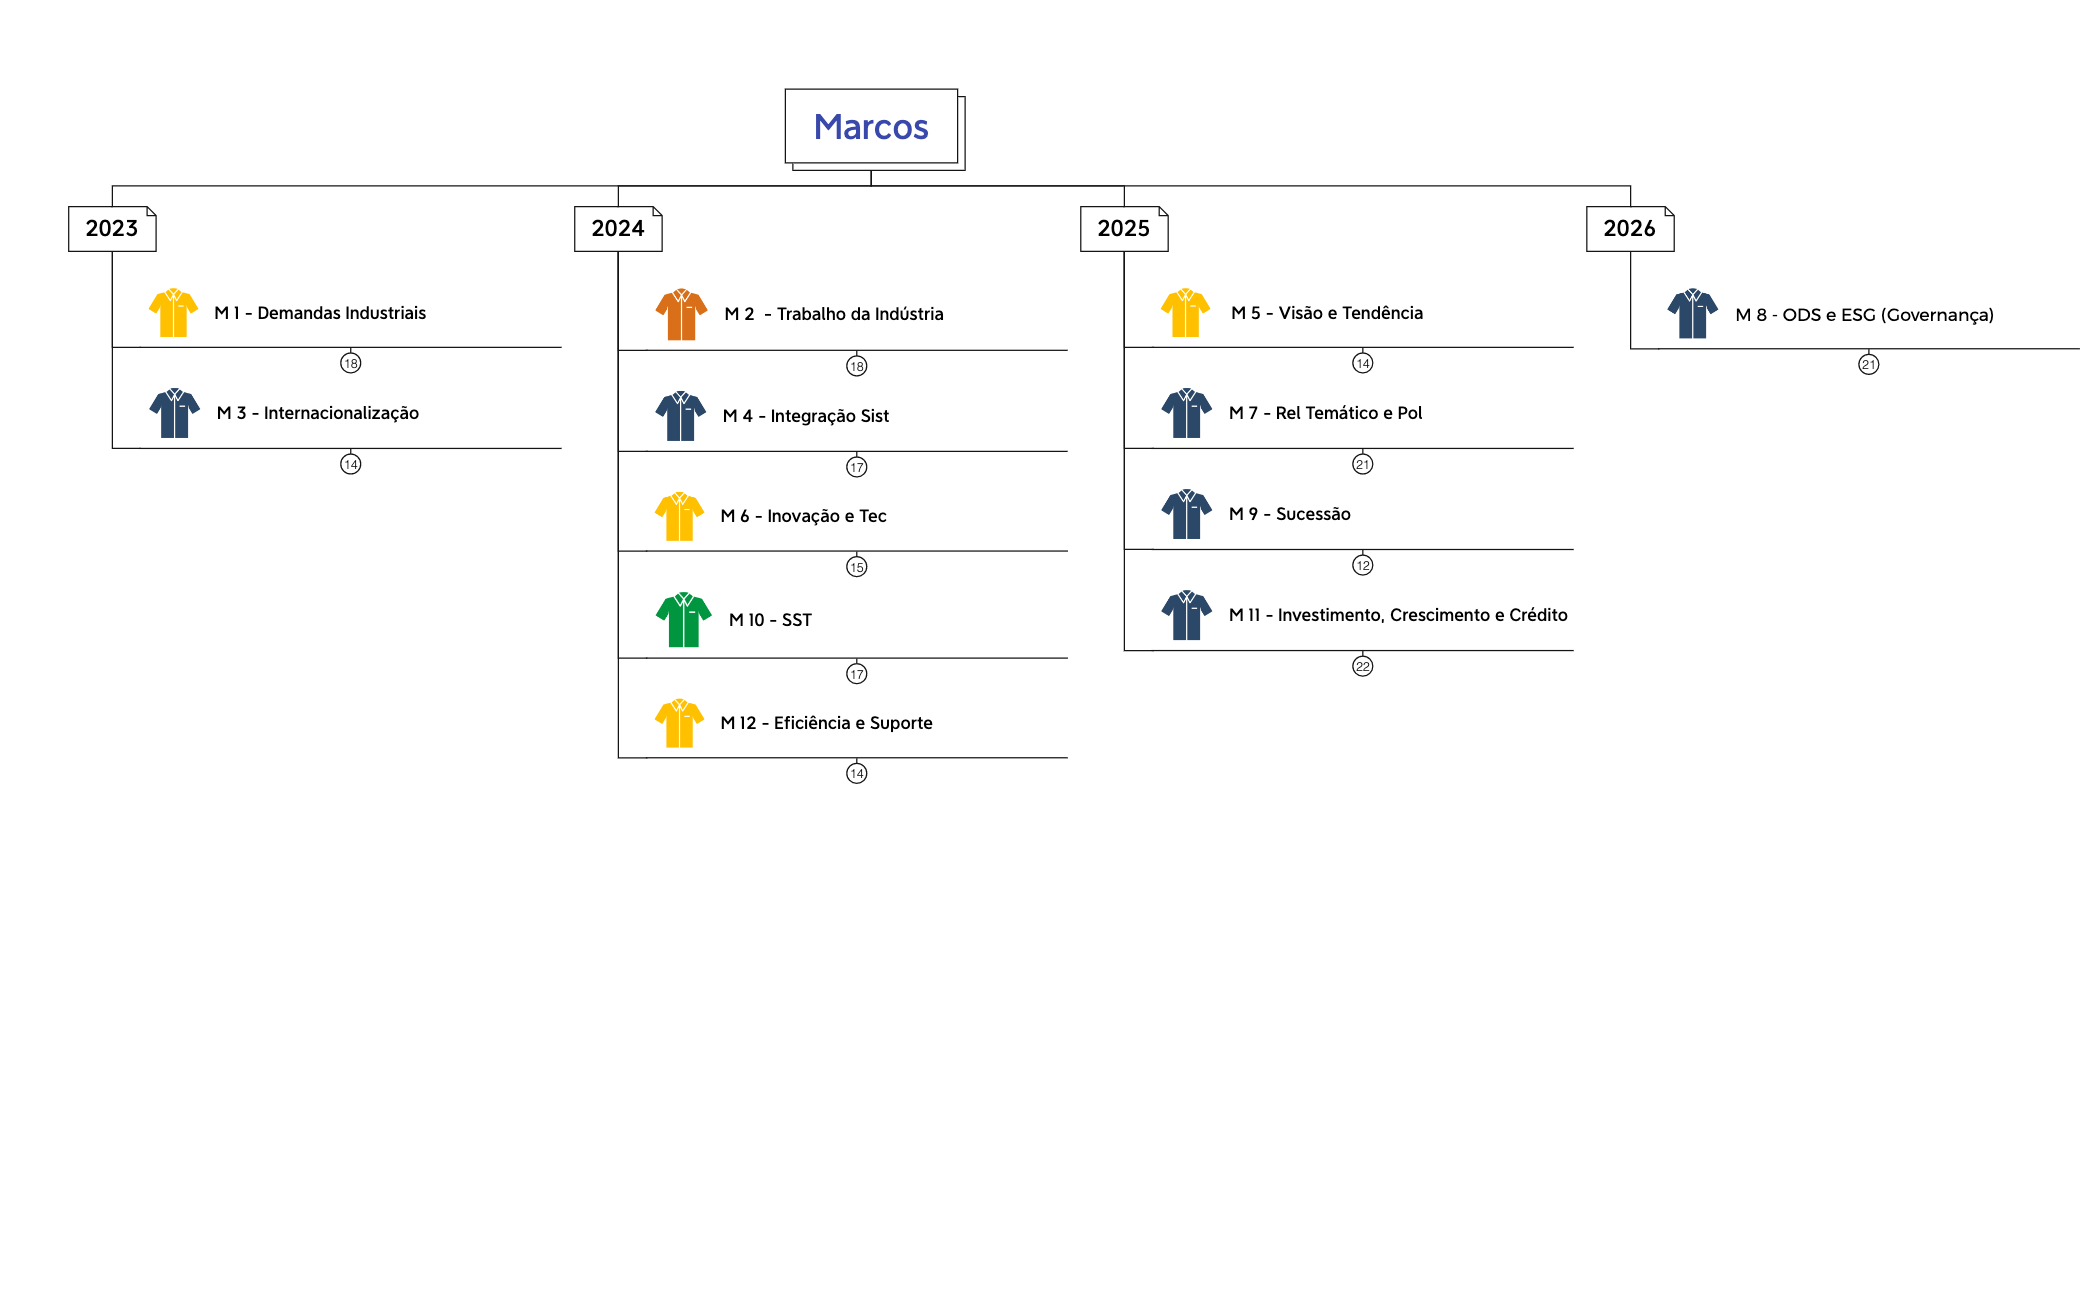Select the 2024 year node

tap(618, 229)
